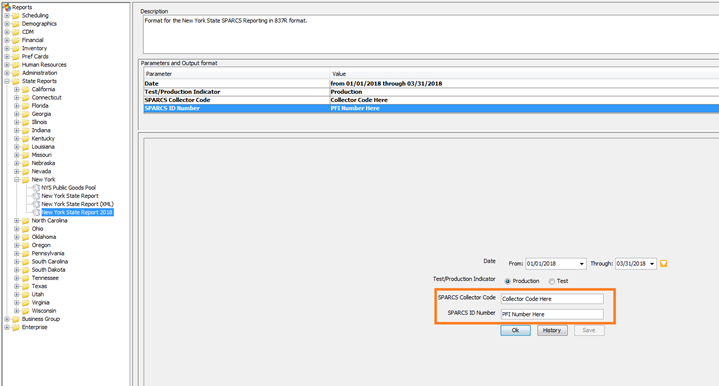This screenshot has width=719, height=386.
Task: Click the North Carolina folder icon
Action: pyautogui.click(x=26, y=221)
